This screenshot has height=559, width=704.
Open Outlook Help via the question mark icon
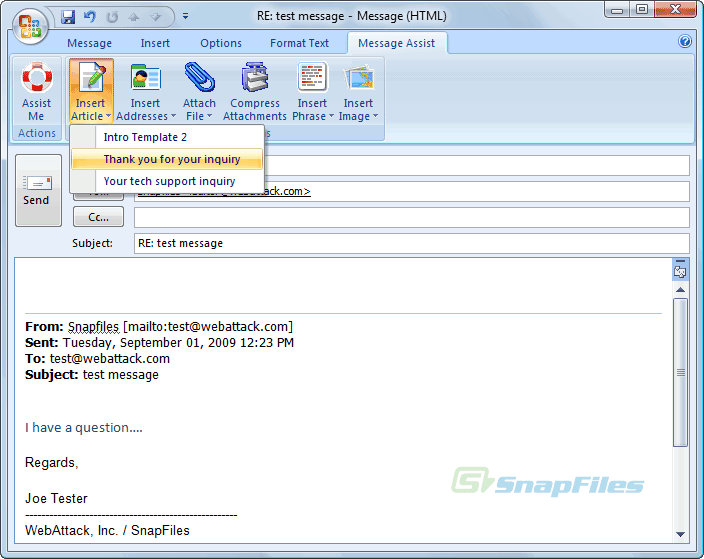685,41
